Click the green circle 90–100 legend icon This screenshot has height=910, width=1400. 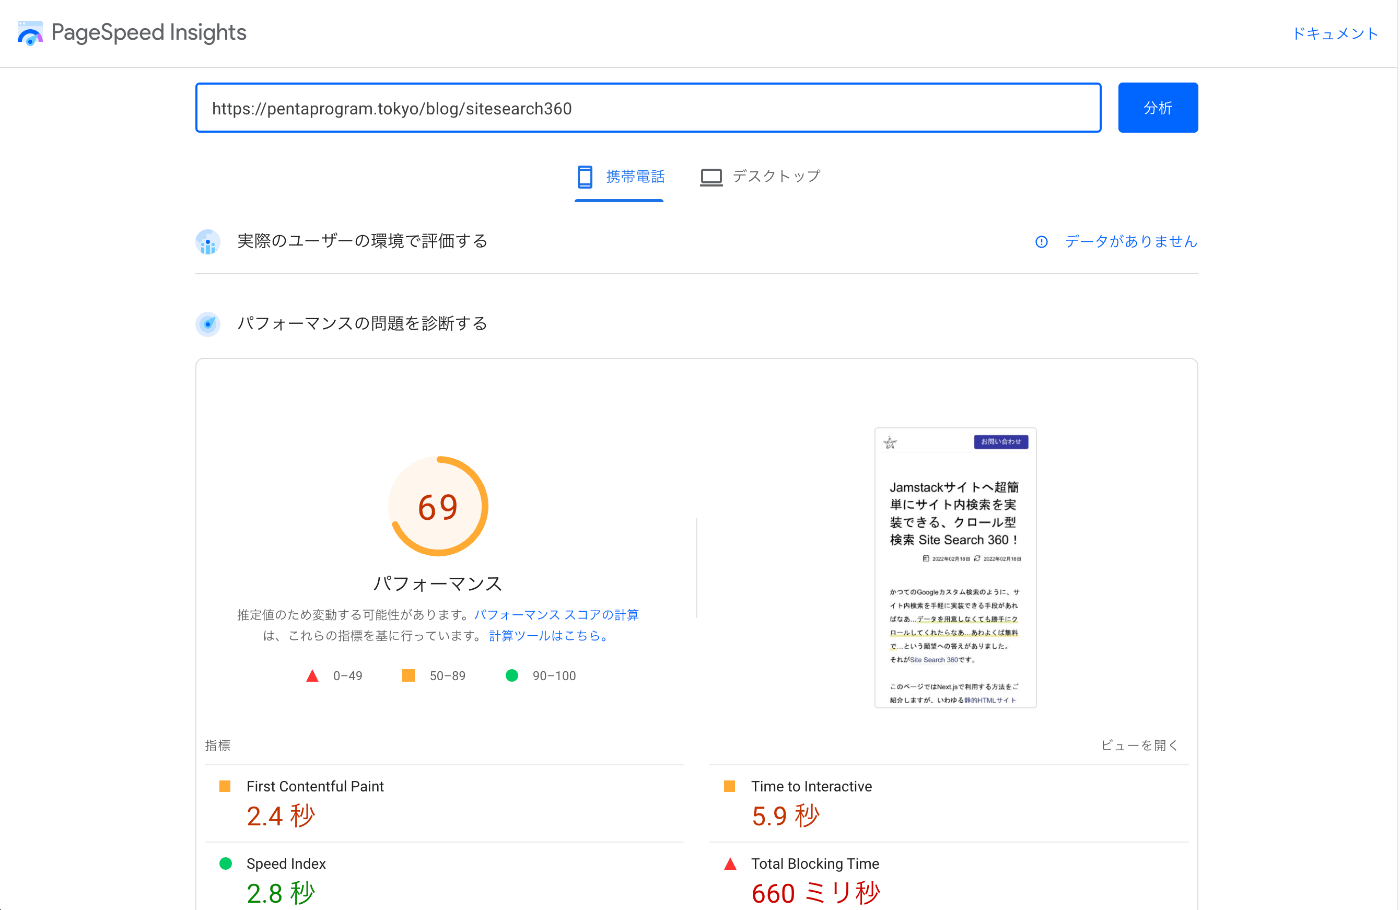click(512, 676)
